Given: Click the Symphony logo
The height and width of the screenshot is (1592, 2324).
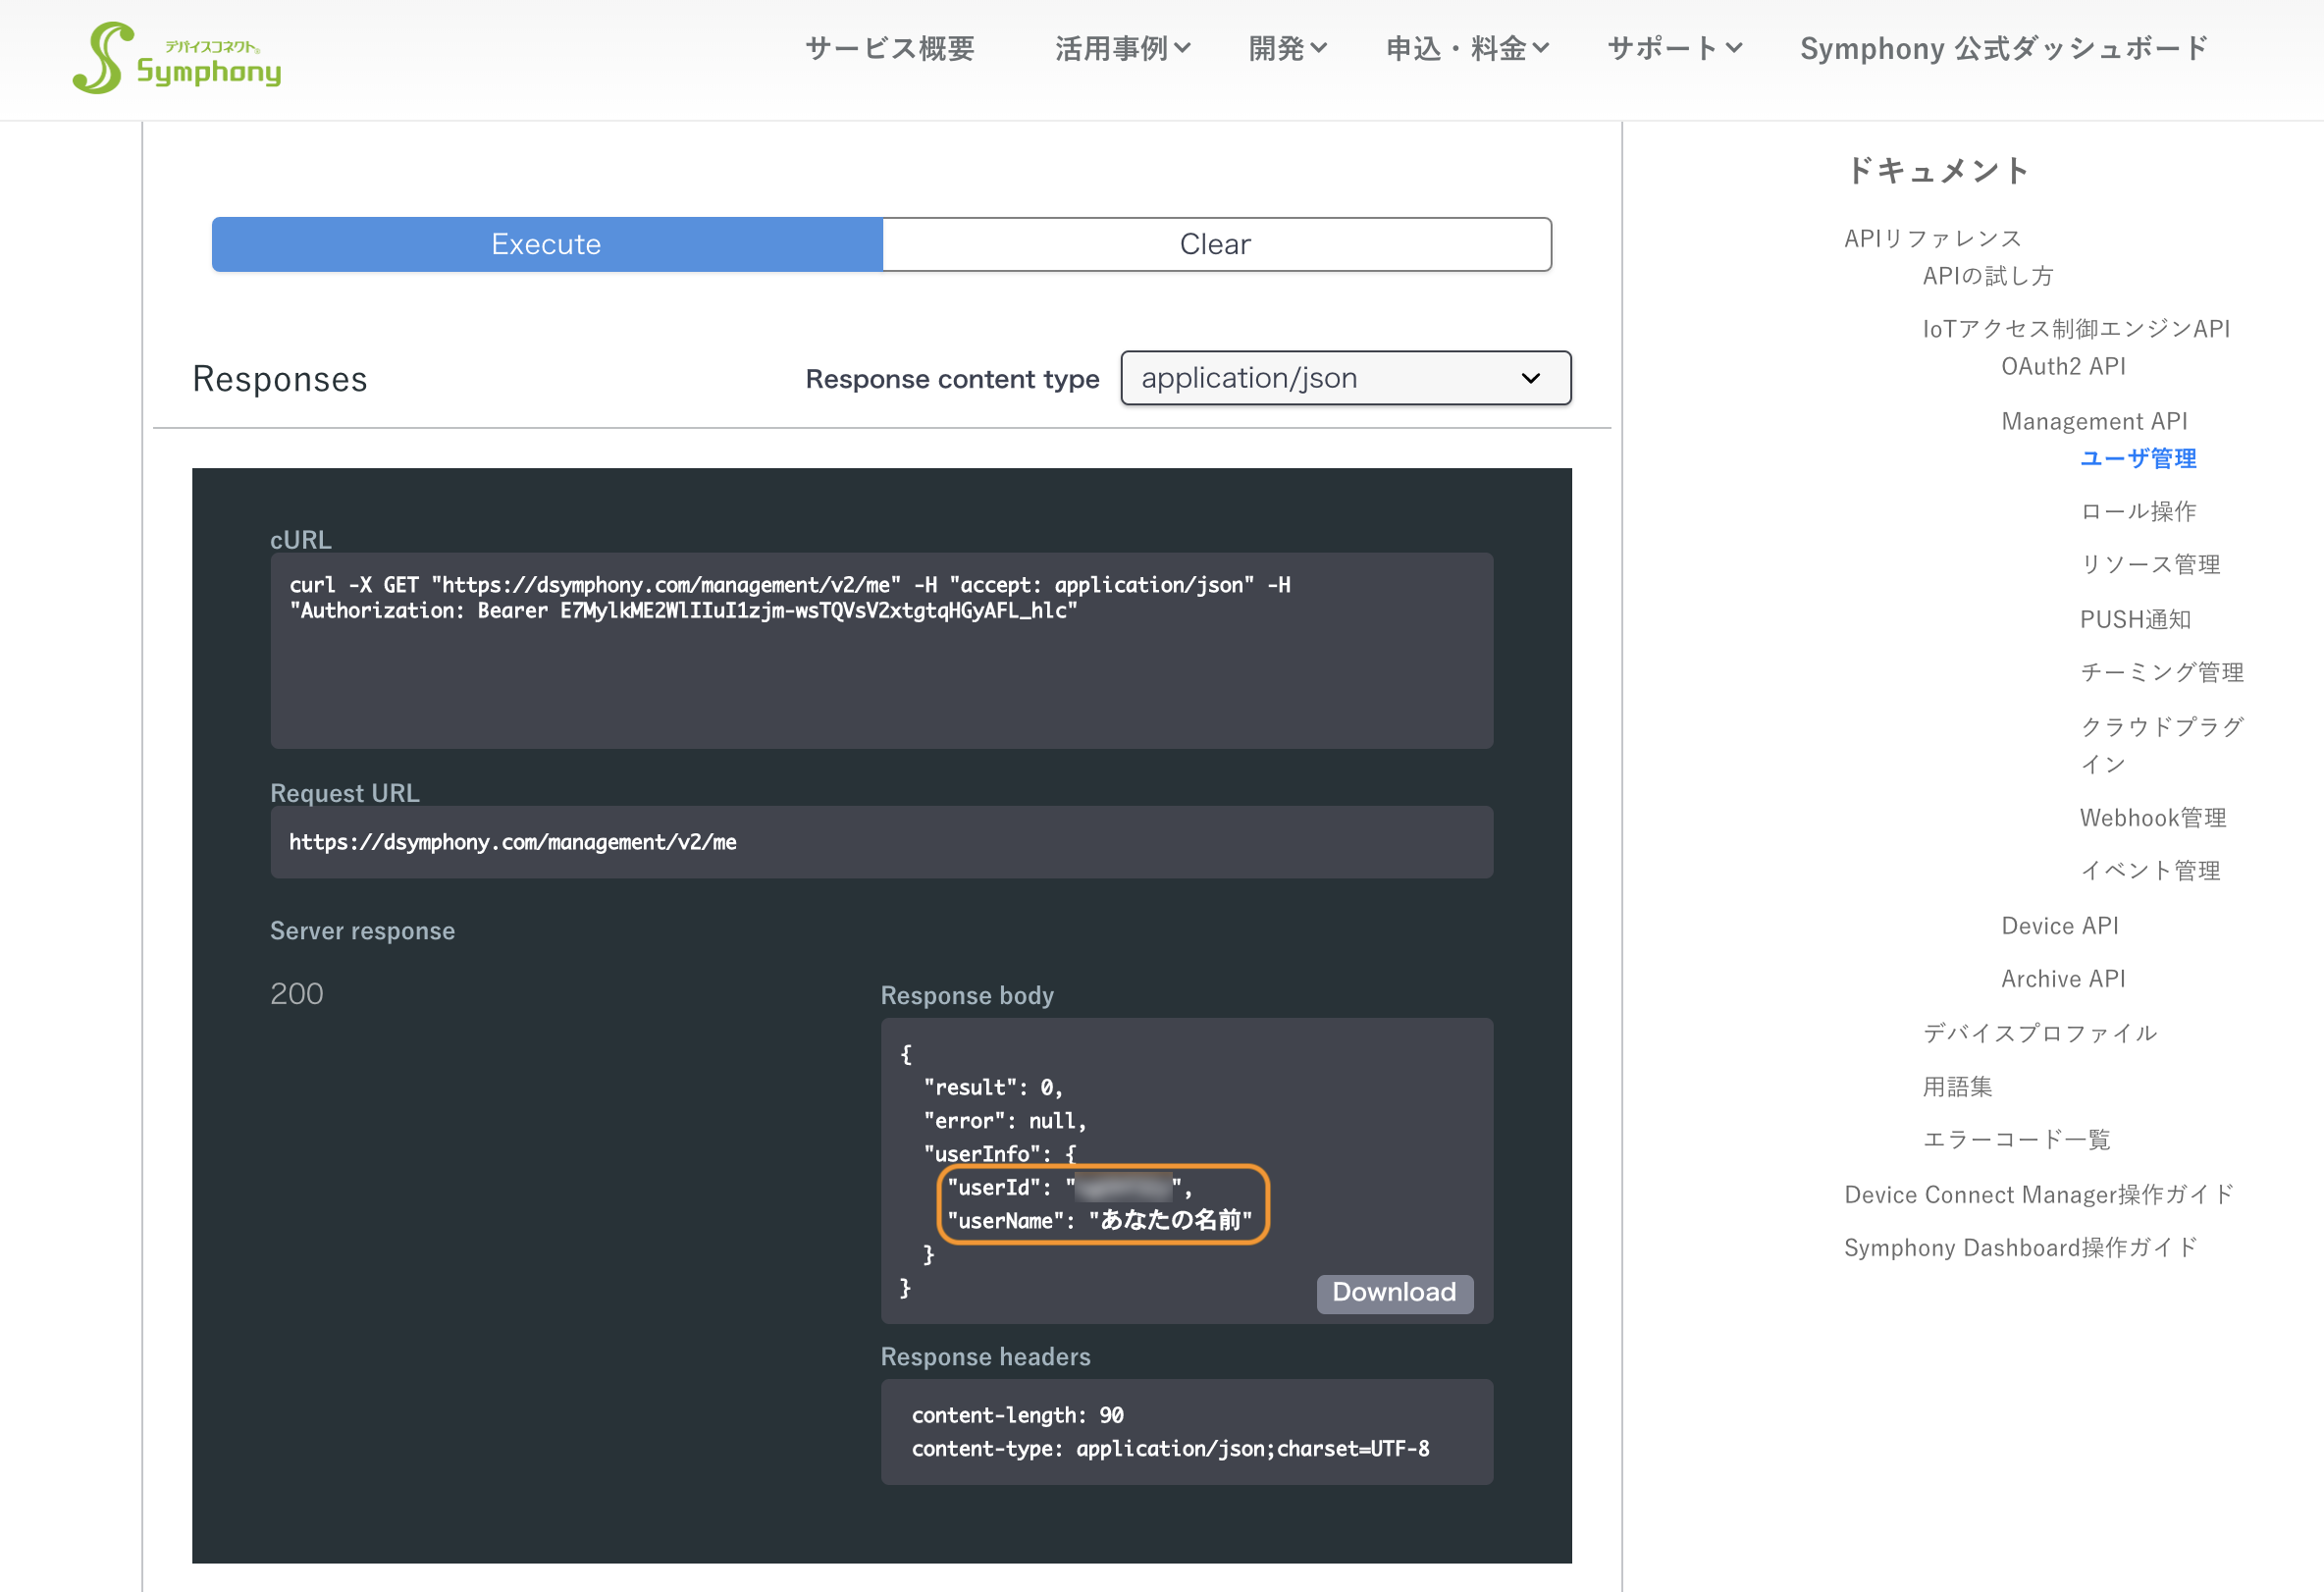Looking at the screenshot, I should tap(177, 58).
